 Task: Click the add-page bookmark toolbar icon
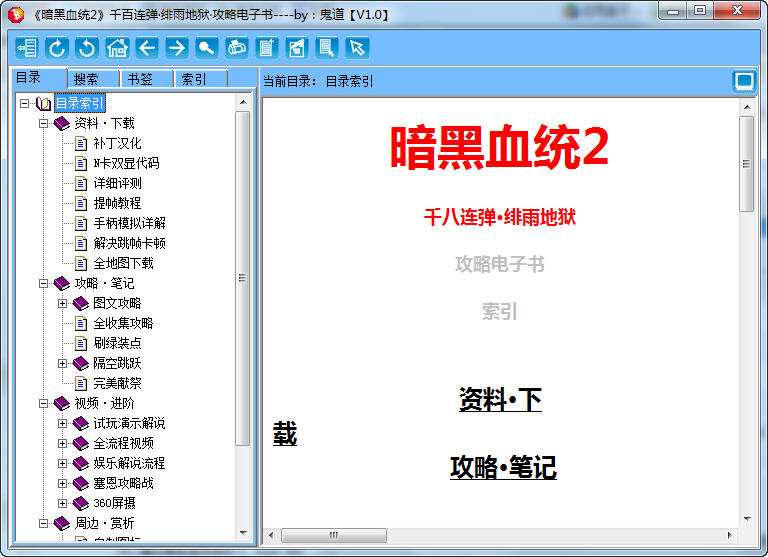(267, 48)
